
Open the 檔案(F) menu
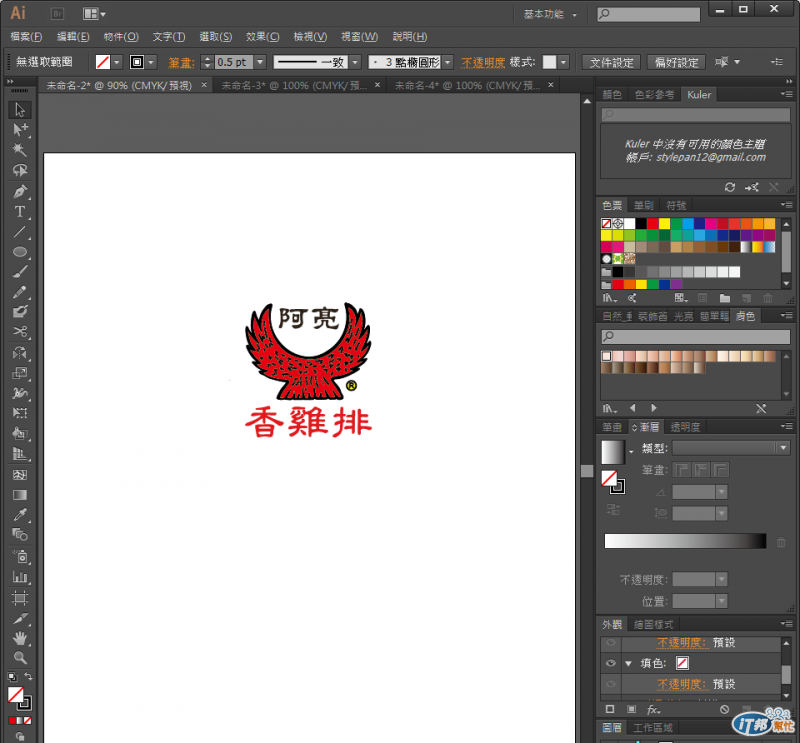(26, 37)
